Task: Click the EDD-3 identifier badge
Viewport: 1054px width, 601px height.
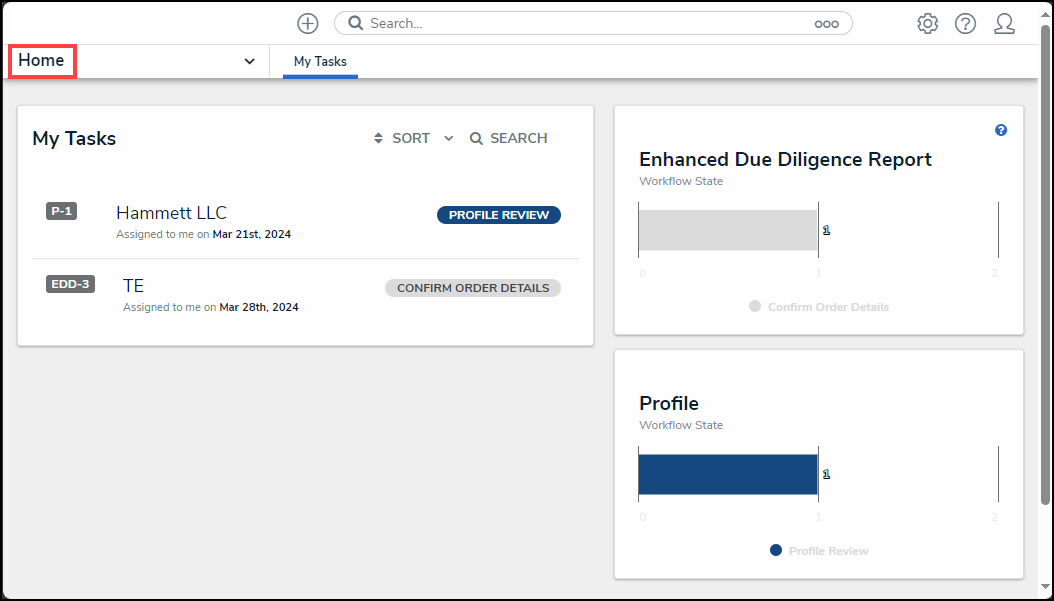Action: (x=71, y=284)
